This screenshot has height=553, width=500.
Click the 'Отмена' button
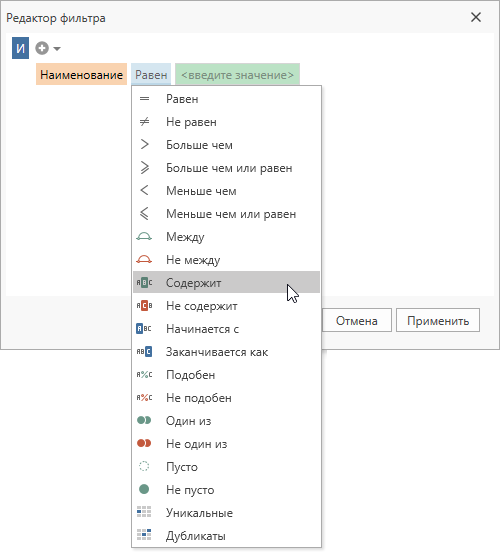tap(357, 321)
